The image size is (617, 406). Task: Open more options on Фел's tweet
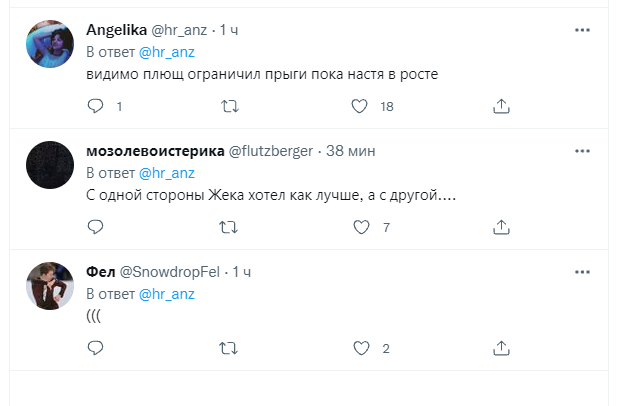tap(582, 271)
